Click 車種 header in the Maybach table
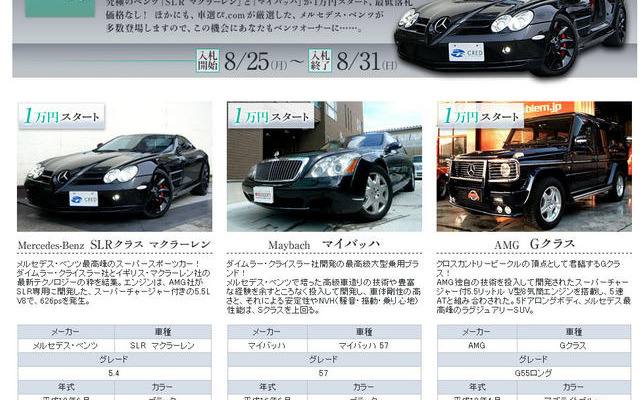 click(364, 331)
